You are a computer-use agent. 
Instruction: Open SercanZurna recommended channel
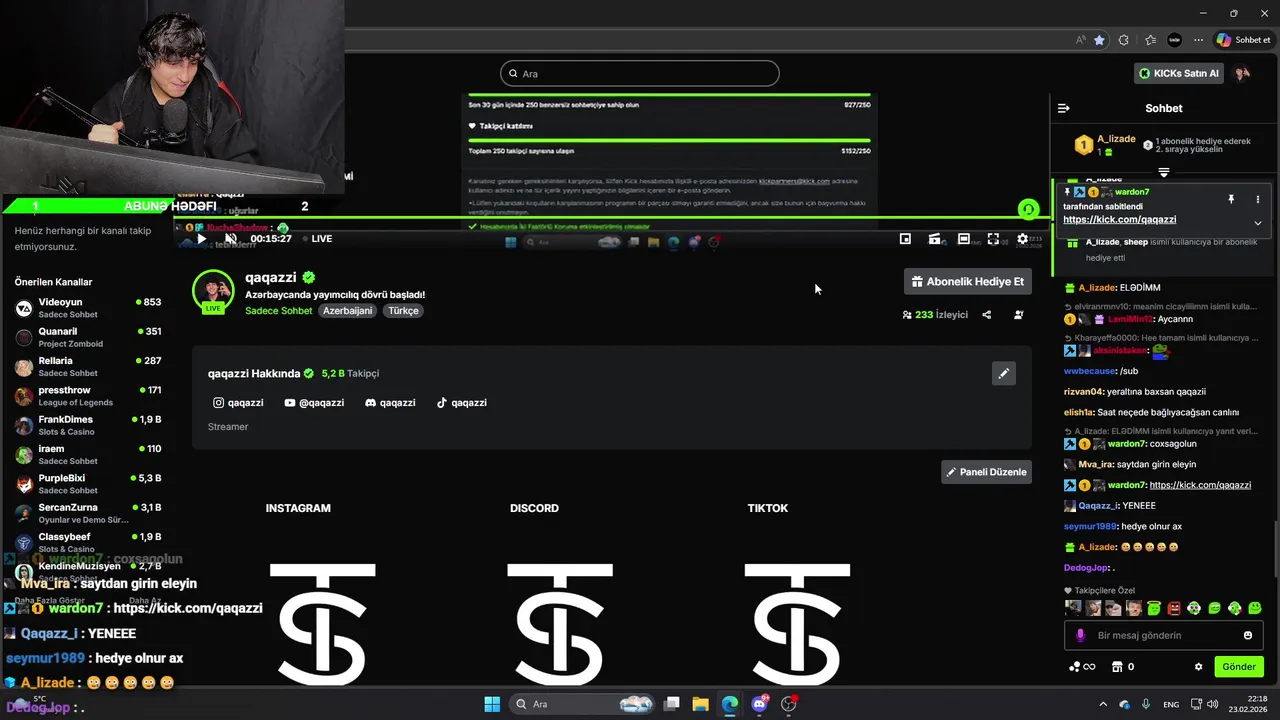[87, 513]
